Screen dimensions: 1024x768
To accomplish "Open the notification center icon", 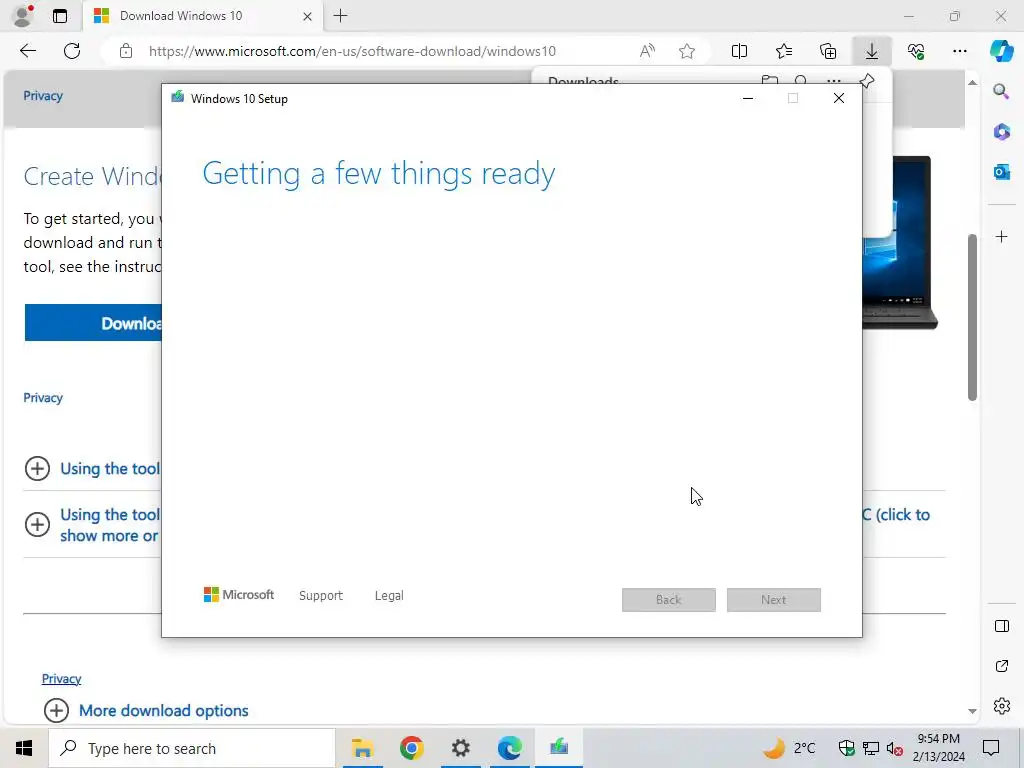I will coord(991,748).
